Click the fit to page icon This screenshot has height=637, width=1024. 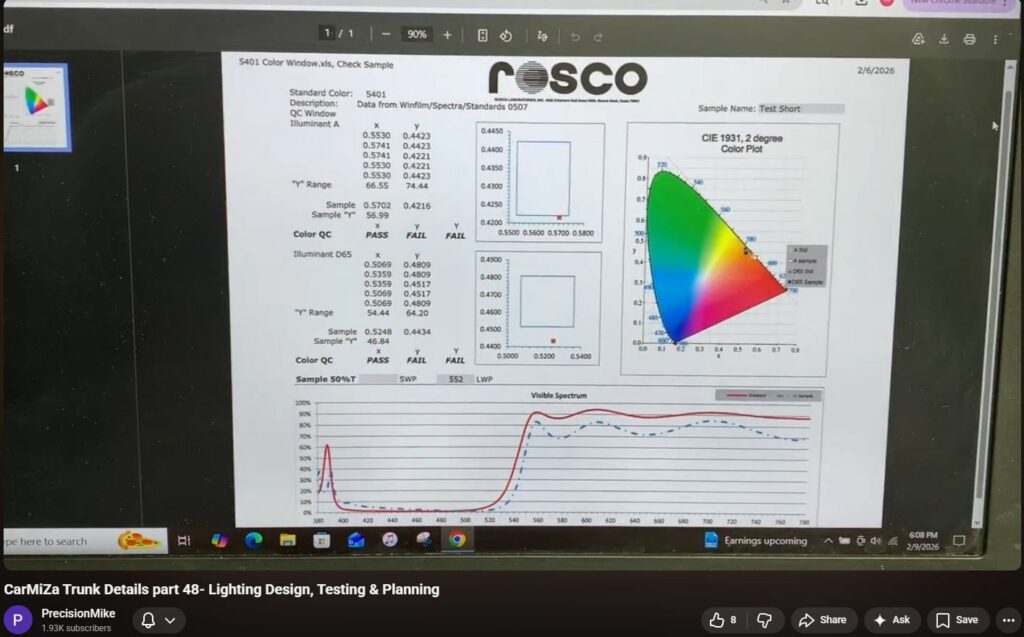(x=483, y=35)
